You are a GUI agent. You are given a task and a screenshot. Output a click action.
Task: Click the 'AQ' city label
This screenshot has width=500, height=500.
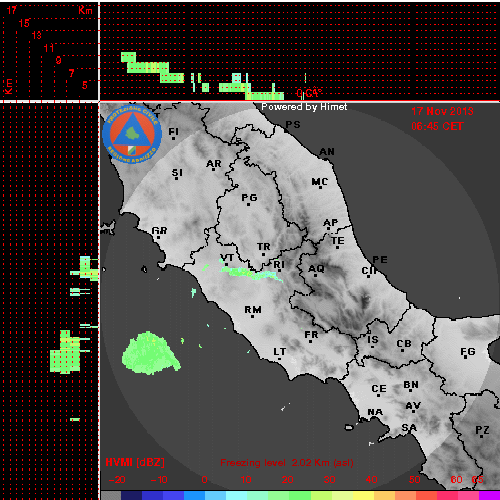pyautogui.click(x=316, y=269)
